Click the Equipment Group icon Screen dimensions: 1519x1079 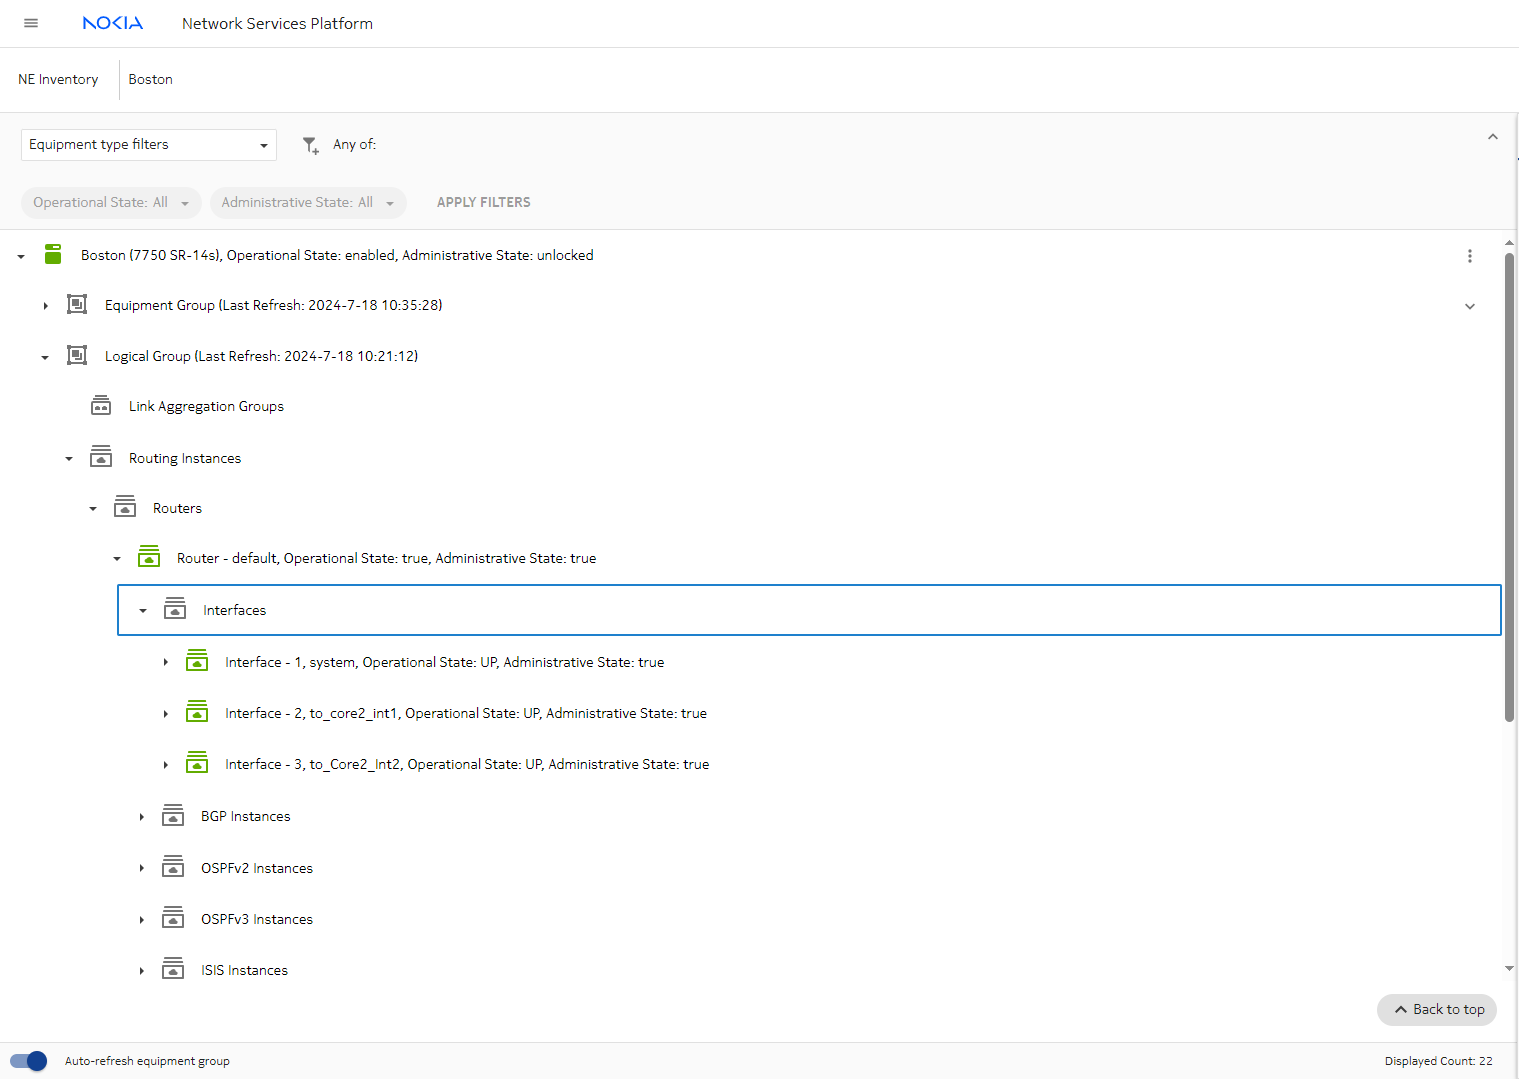[x=77, y=305]
